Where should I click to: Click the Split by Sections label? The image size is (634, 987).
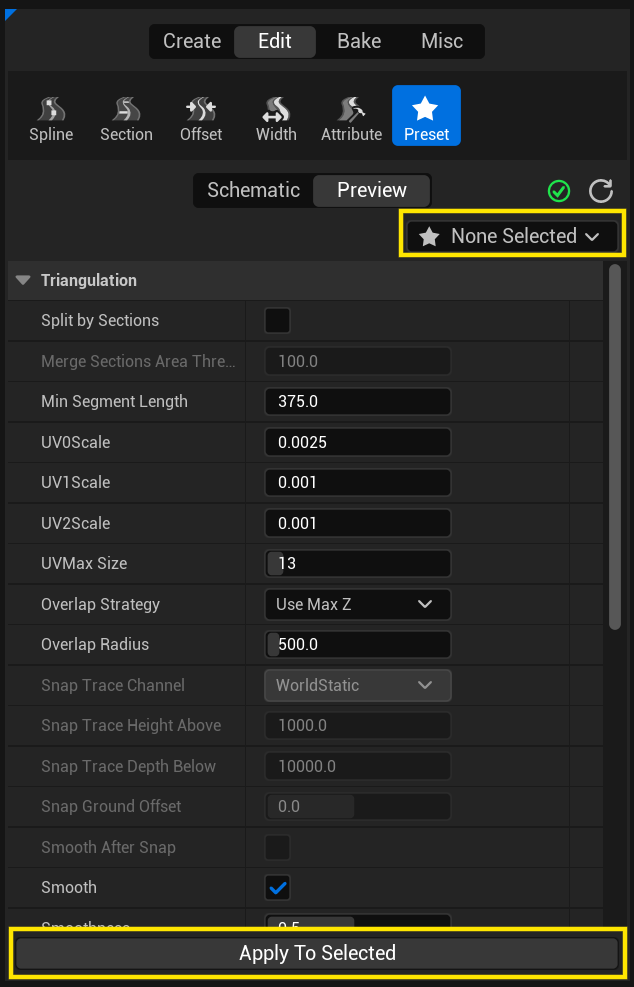point(100,320)
